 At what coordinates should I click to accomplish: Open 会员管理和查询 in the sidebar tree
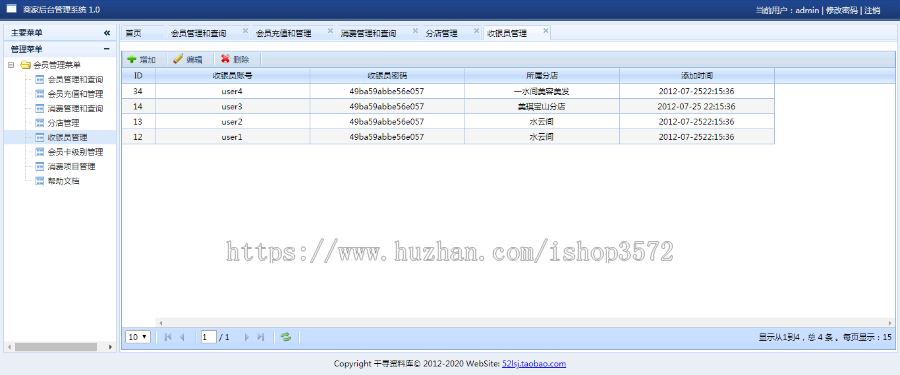point(75,79)
